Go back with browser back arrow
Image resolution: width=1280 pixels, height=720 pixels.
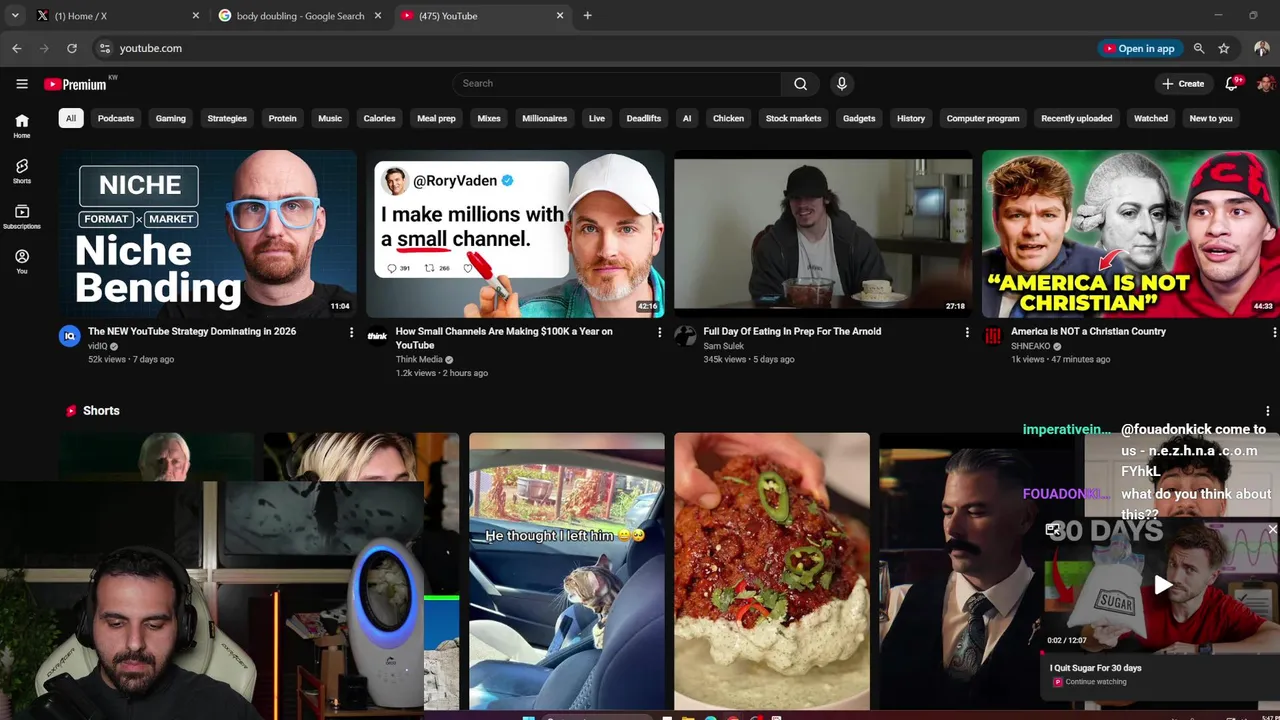(x=17, y=48)
